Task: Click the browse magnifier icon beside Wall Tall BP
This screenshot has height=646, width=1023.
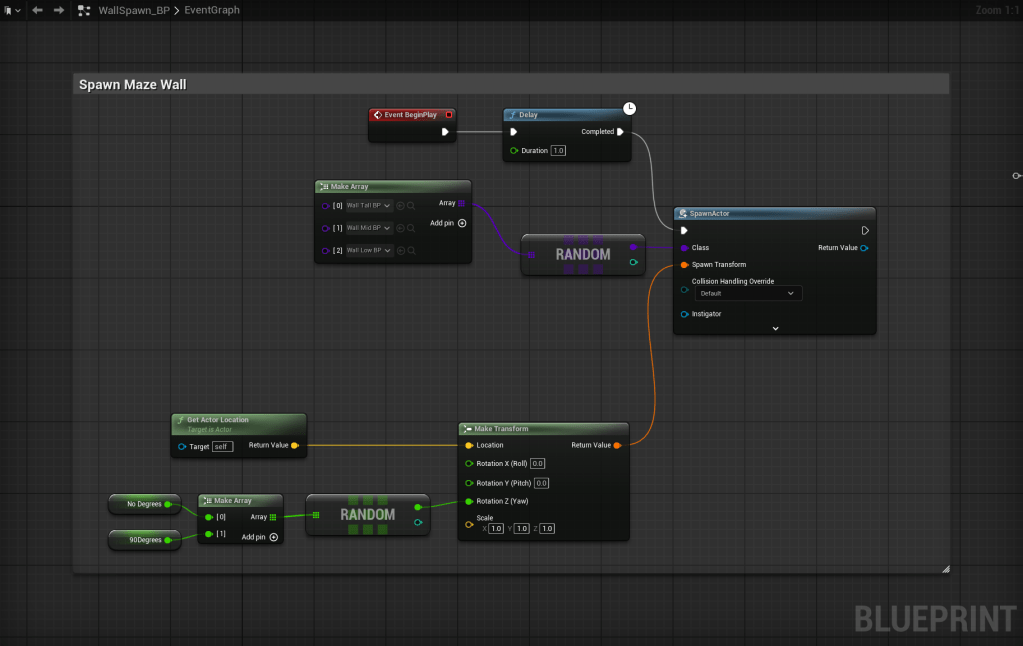Action: click(x=411, y=205)
